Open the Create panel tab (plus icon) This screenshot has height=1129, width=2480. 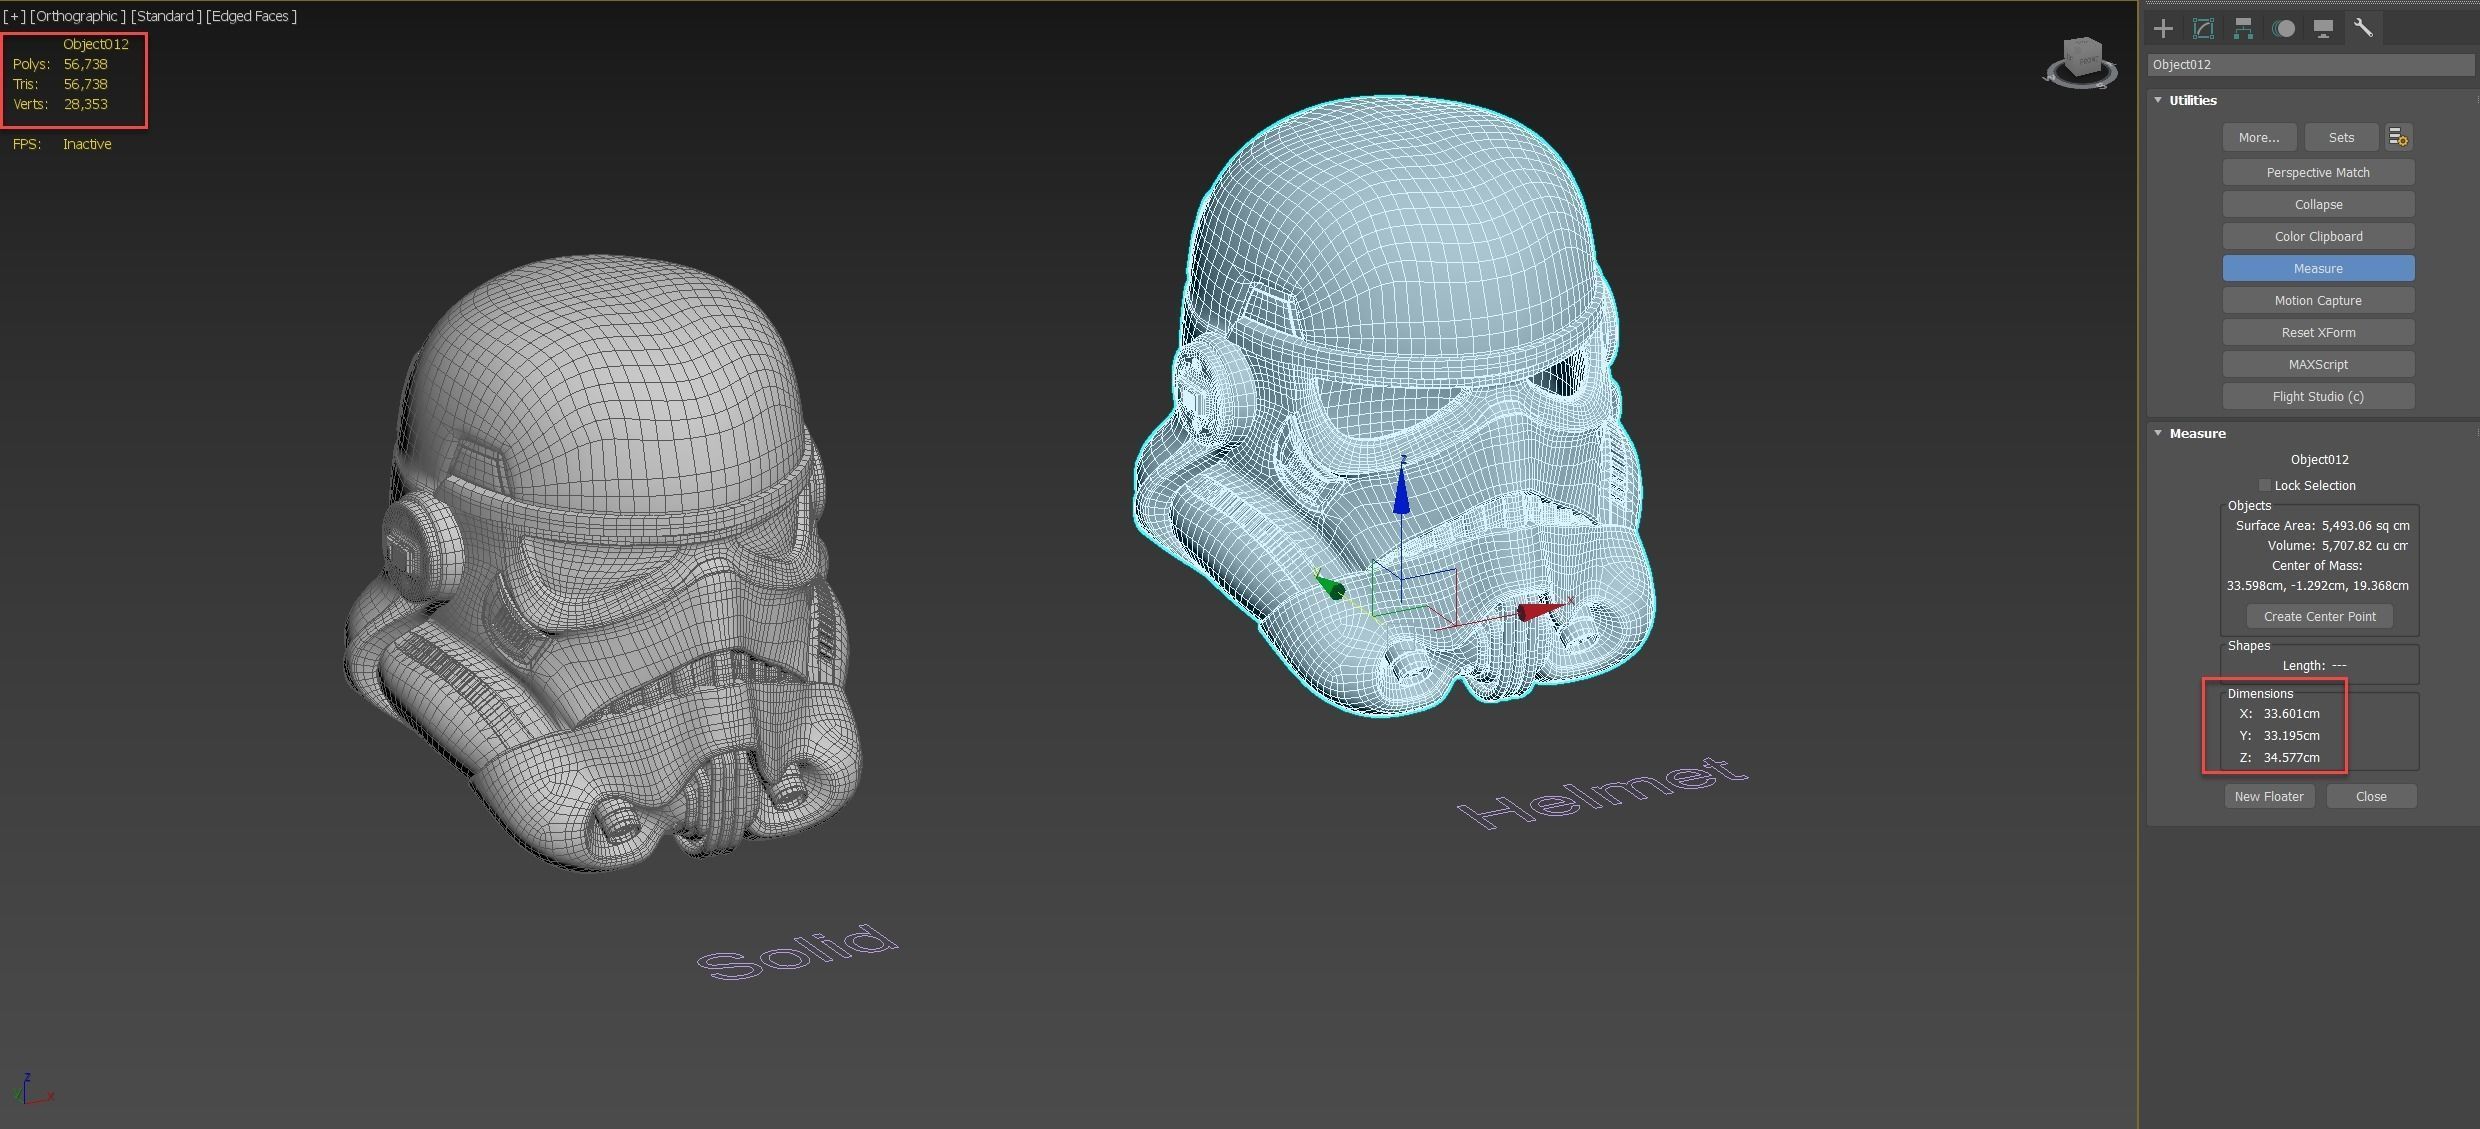[2163, 28]
